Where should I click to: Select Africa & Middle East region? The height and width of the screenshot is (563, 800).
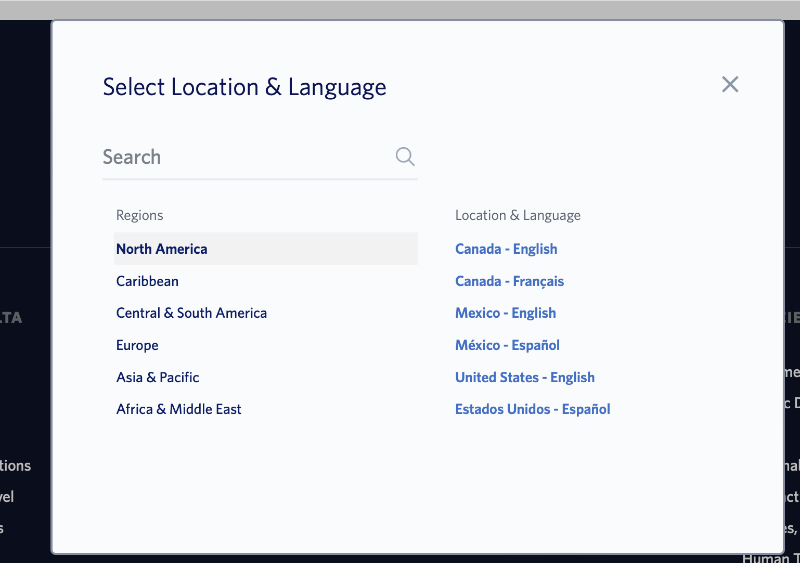click(x=179, y=409)
